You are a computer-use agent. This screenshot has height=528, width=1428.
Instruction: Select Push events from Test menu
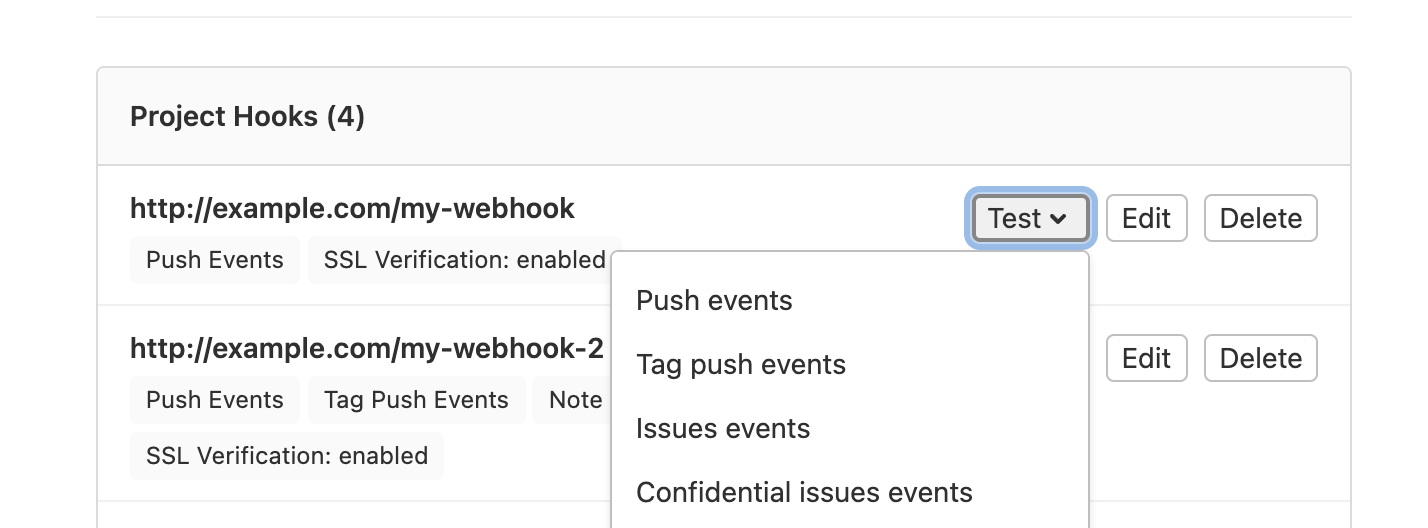click(x=714, y=300)
